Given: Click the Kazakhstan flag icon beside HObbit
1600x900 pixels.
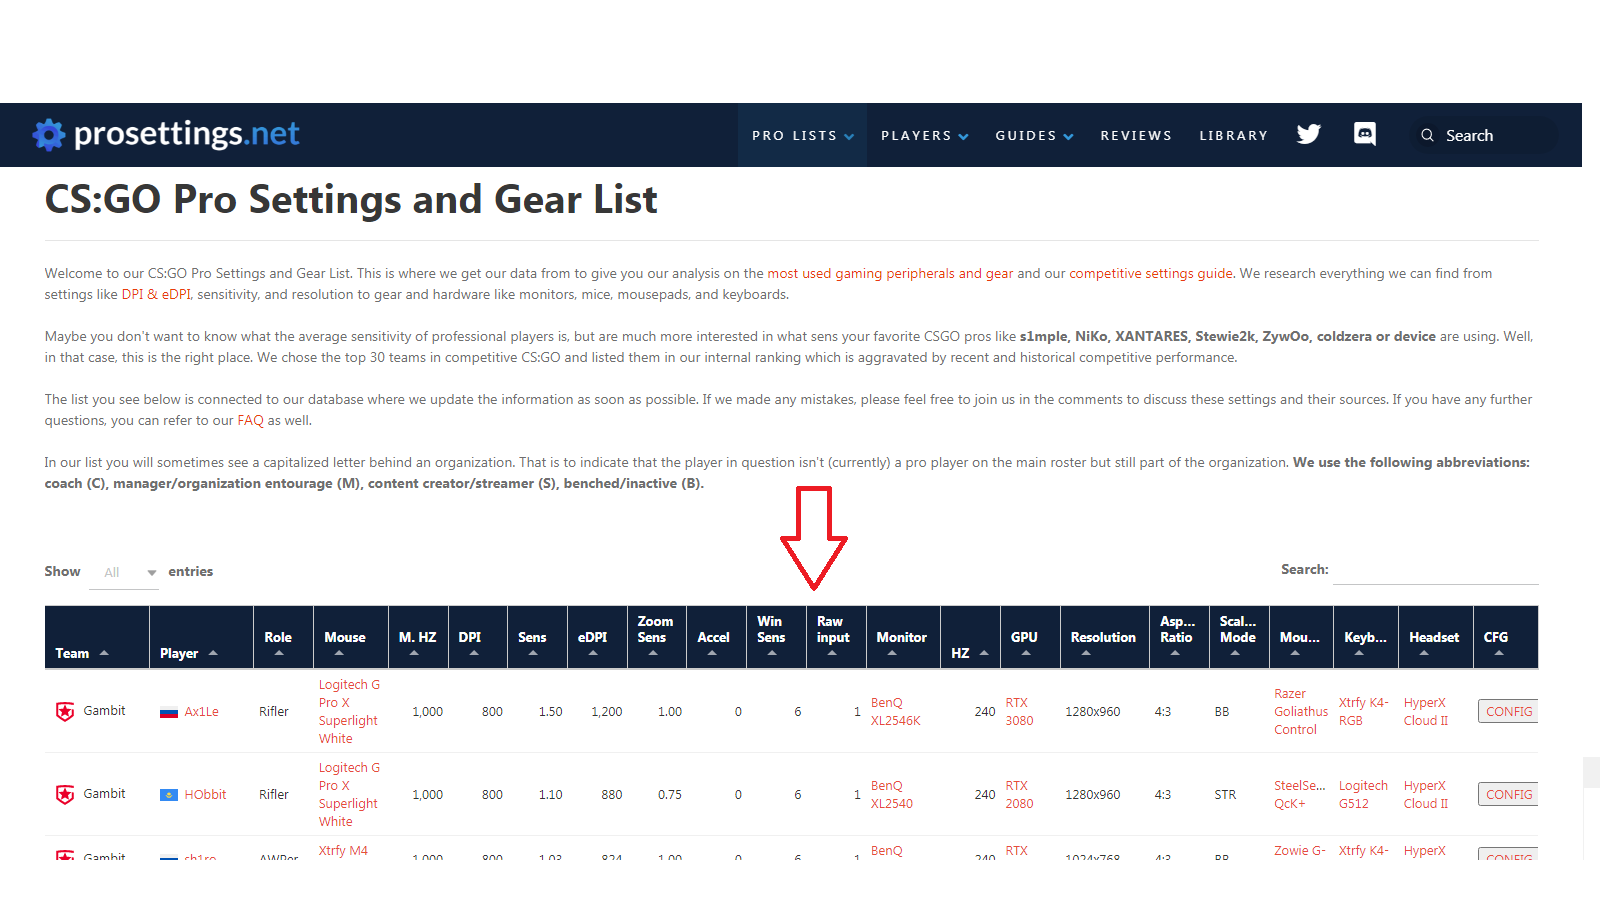Looking at the screenshot, I should [x=169, y=795].
